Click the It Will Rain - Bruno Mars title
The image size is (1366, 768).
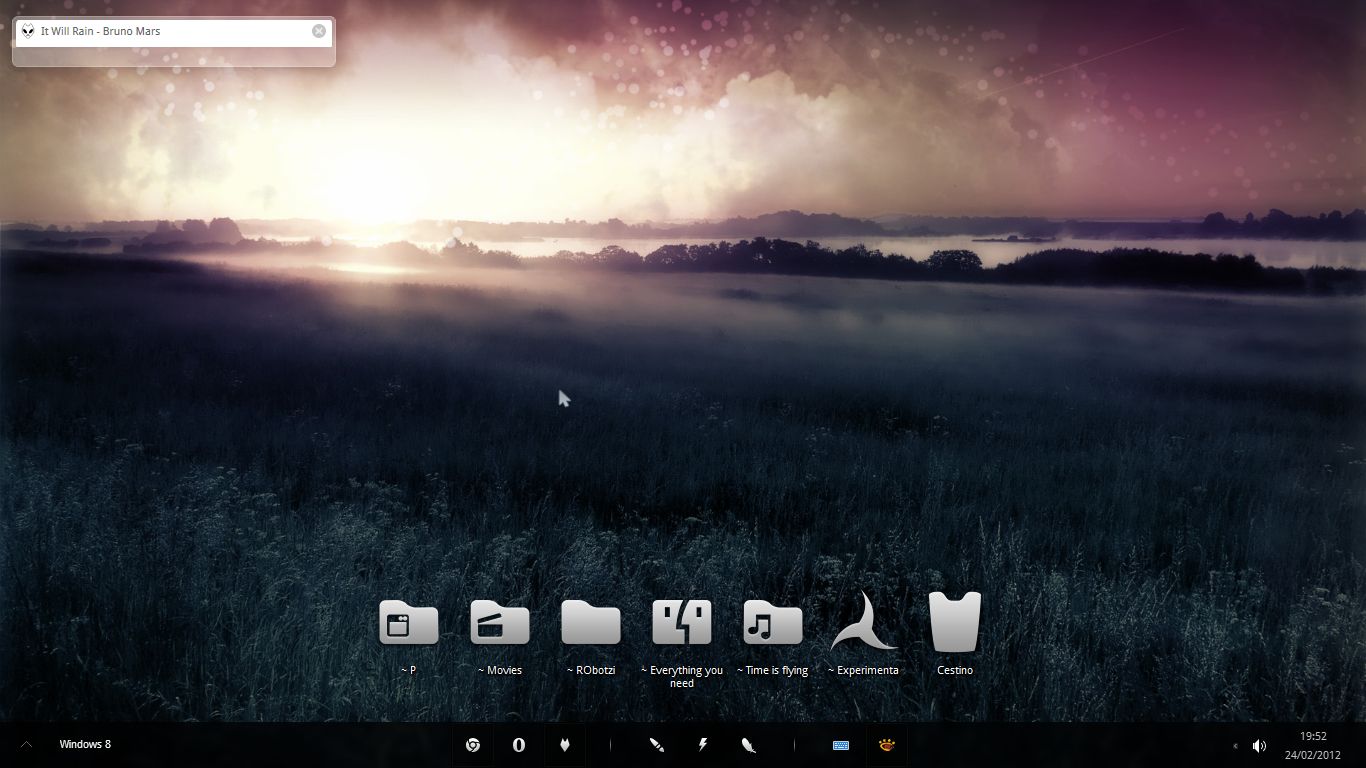click(100, 31)
